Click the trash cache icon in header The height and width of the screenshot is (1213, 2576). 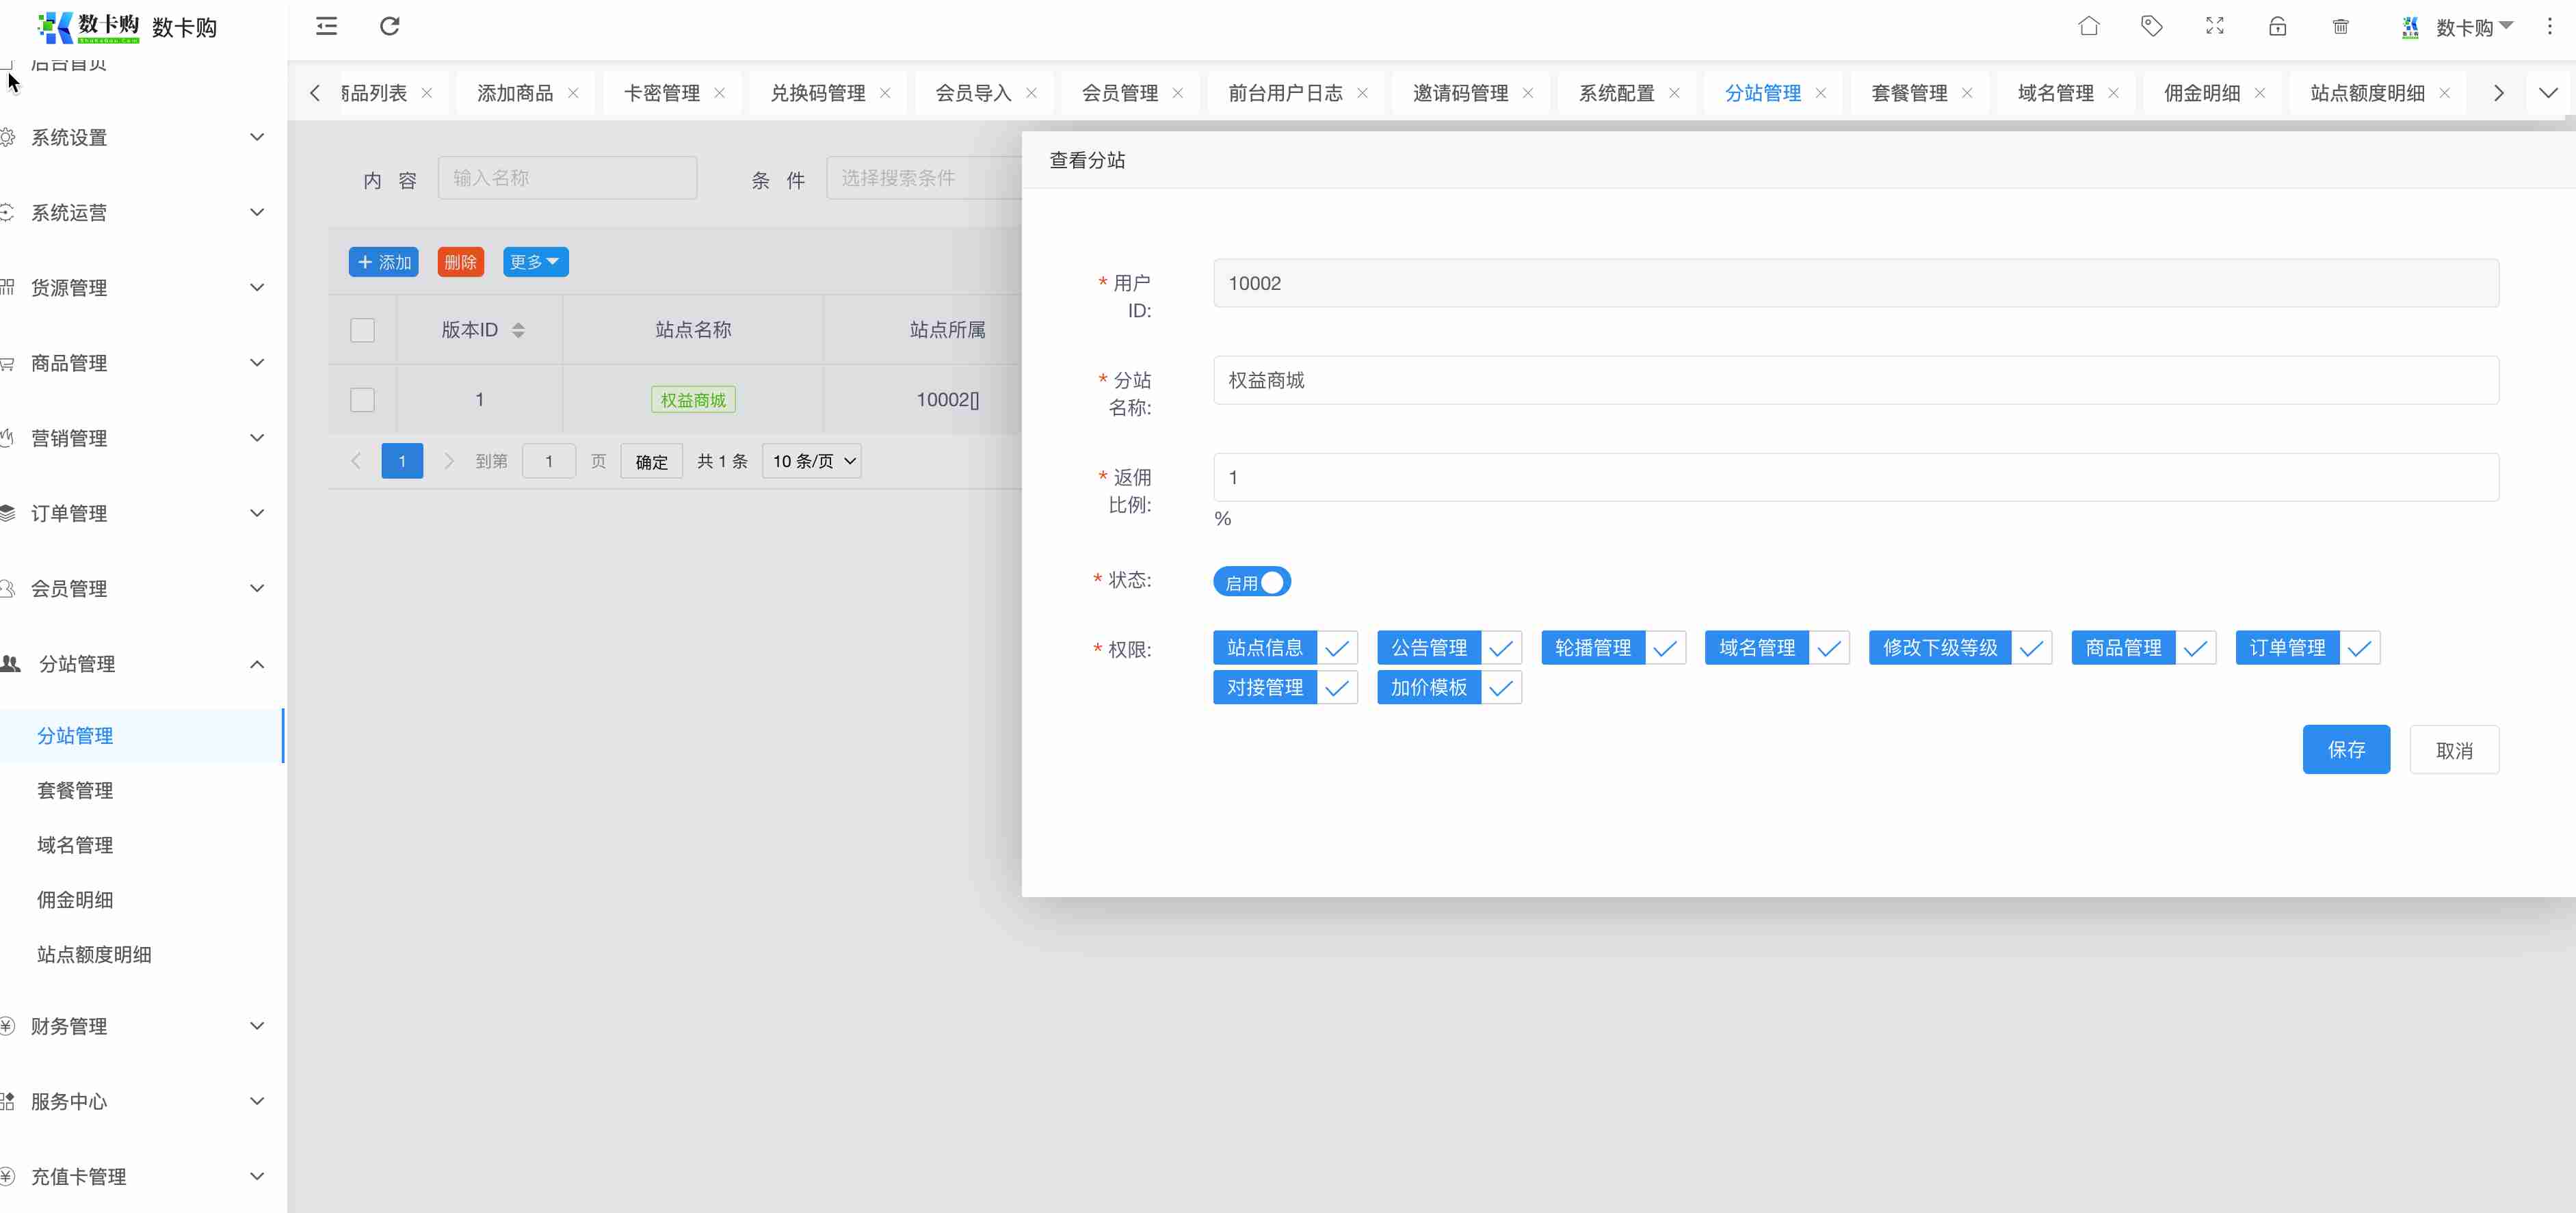tap(2340, 27)
